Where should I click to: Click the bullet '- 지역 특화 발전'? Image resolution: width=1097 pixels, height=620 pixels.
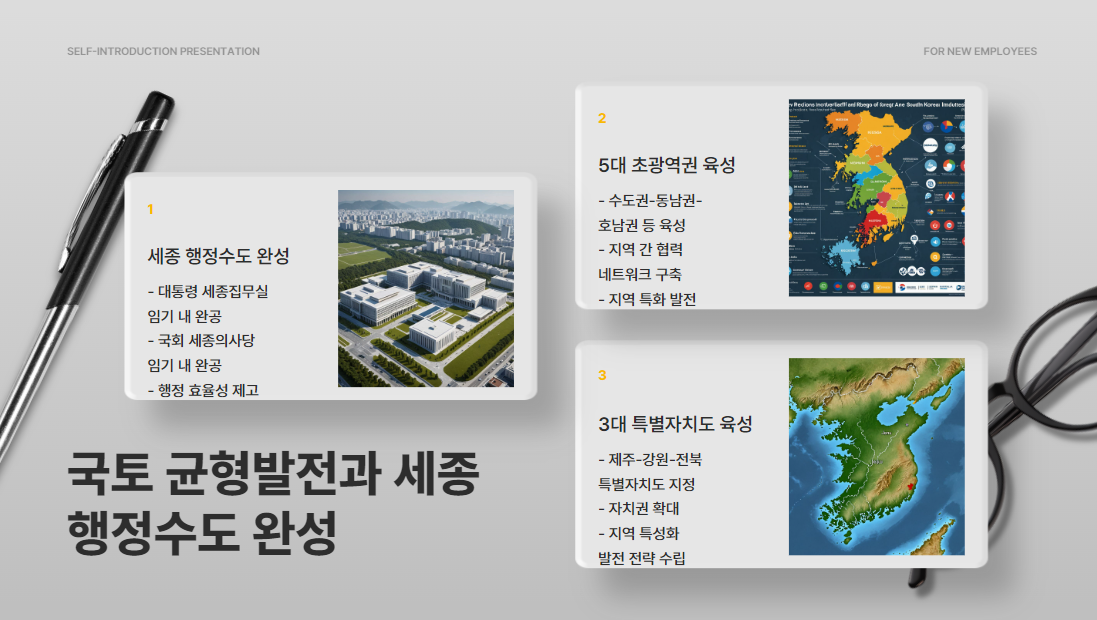647,299
